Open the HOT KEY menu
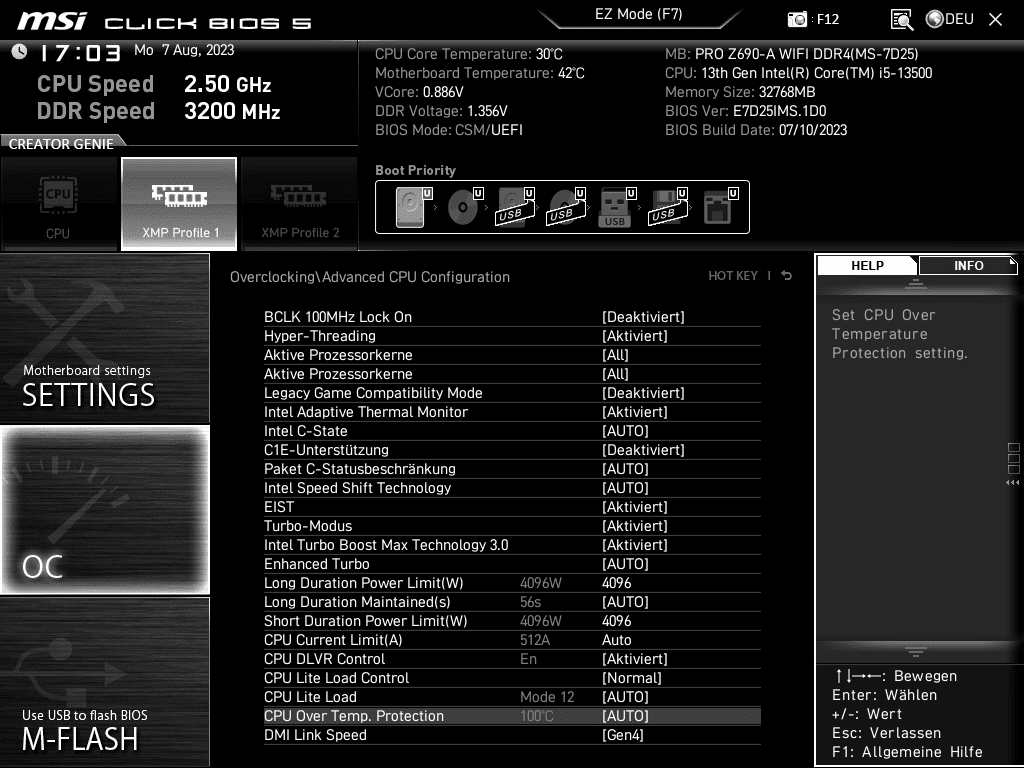Viewport: 1024px width, 768px height. tap(733, 276)
